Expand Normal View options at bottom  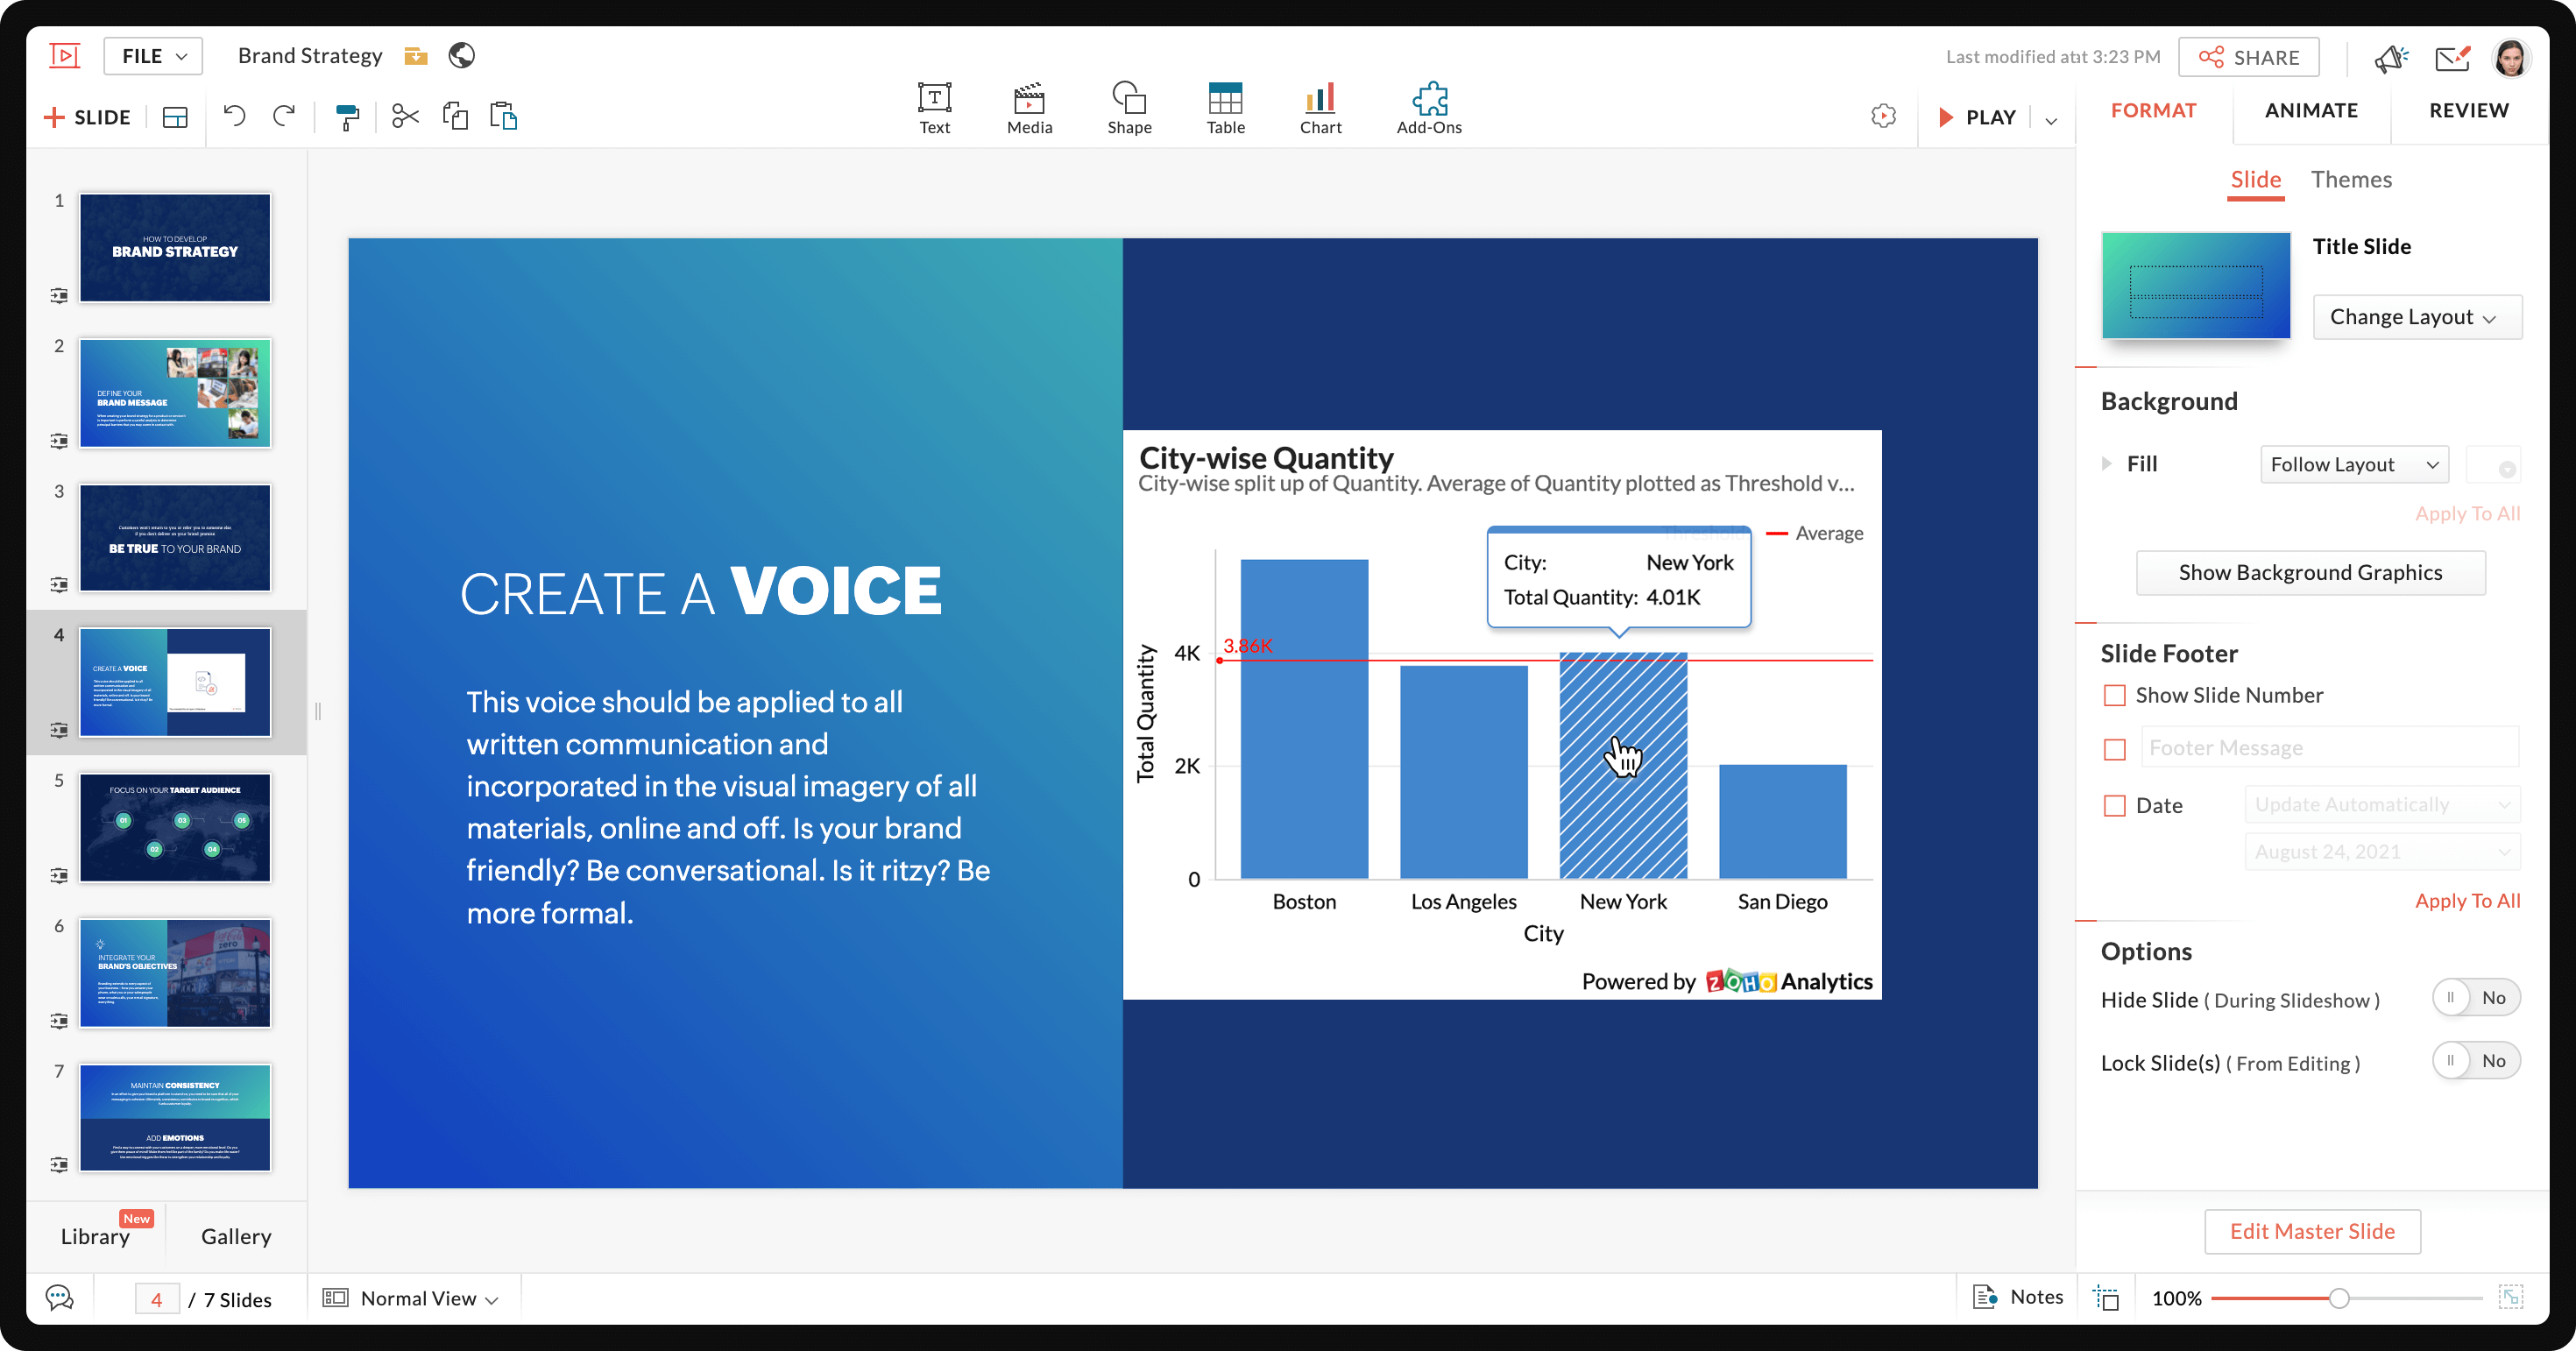492,1300
